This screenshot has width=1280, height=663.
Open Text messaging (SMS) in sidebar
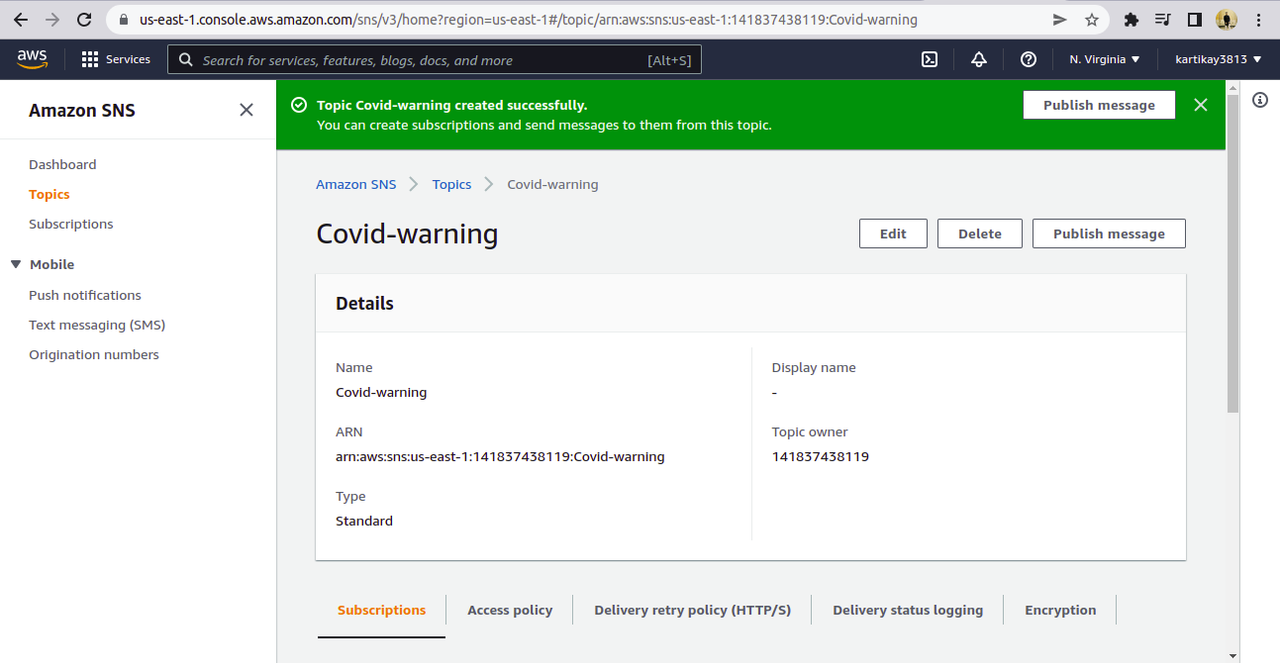[x=97, y=325]
